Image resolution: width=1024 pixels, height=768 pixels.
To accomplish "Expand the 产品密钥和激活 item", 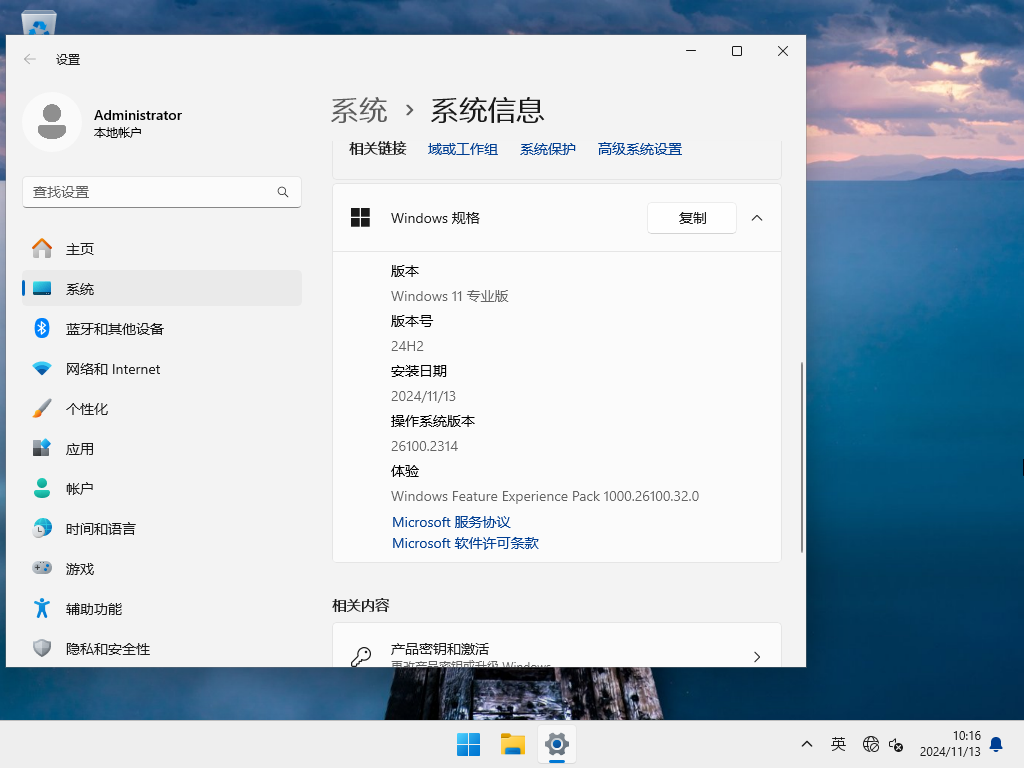I will pos(757,656).
